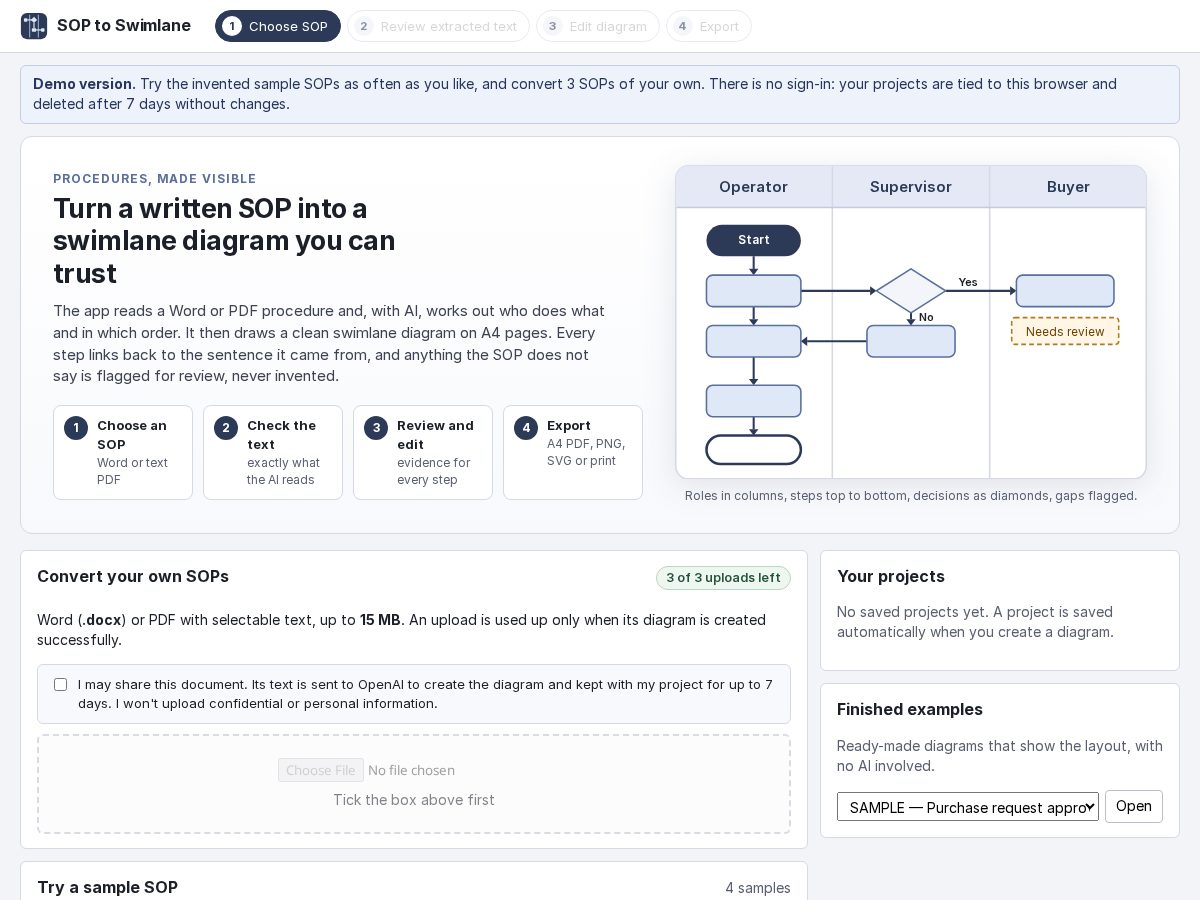Click the SOP to Swimlane logo icon

[34, 26]
